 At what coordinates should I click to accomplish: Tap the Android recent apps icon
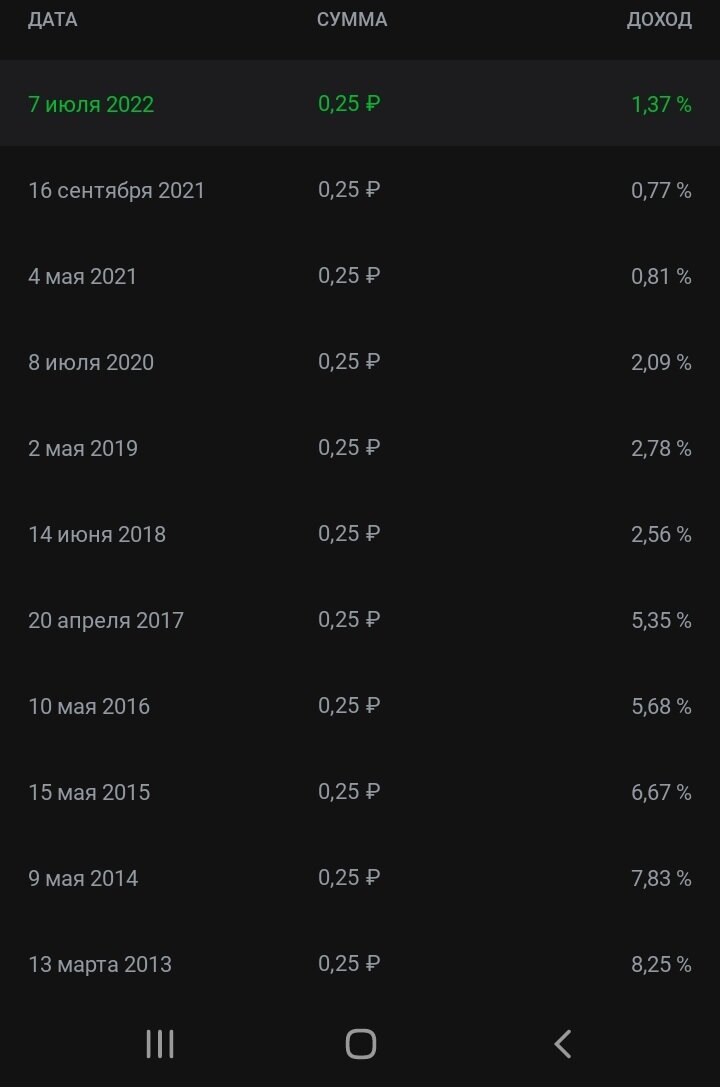click(160, 1043)
